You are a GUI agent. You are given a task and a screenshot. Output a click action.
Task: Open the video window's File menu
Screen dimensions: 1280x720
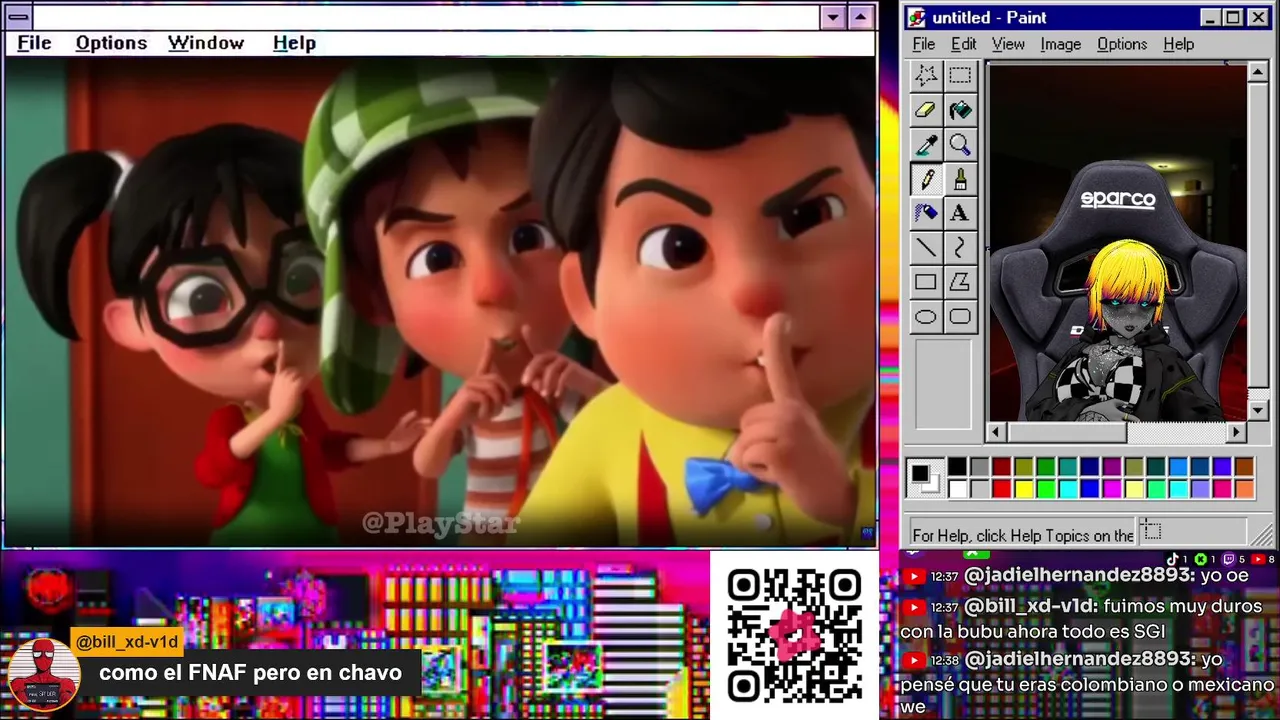click(x=34, y=43)
